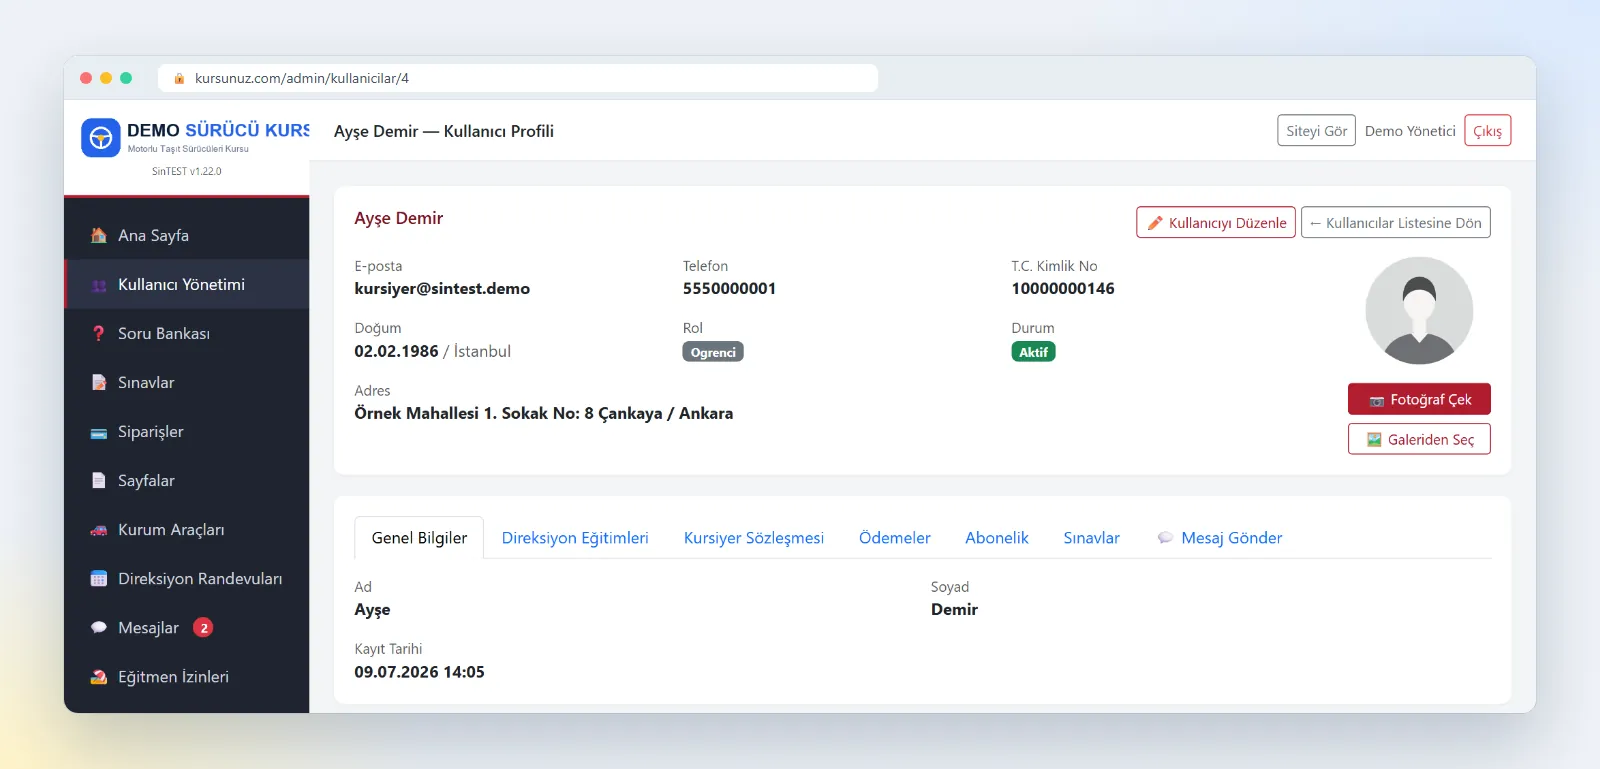Click the unread messages badge showing 2
Screen dimensions: 1600x769
(x=203, y=628)
